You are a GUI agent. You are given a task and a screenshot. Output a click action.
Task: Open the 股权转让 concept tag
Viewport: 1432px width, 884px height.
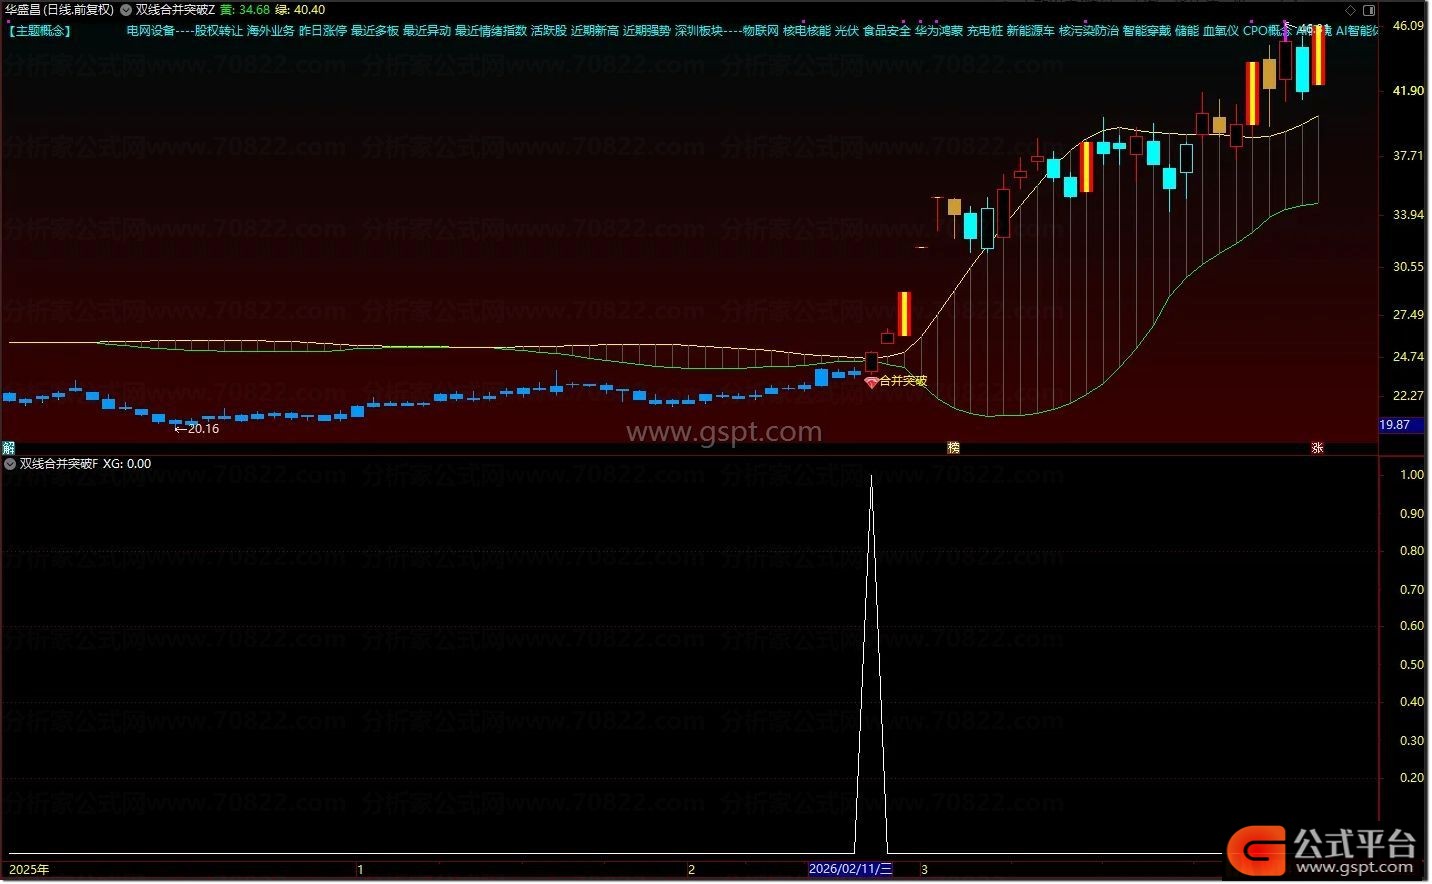[219, 31]
